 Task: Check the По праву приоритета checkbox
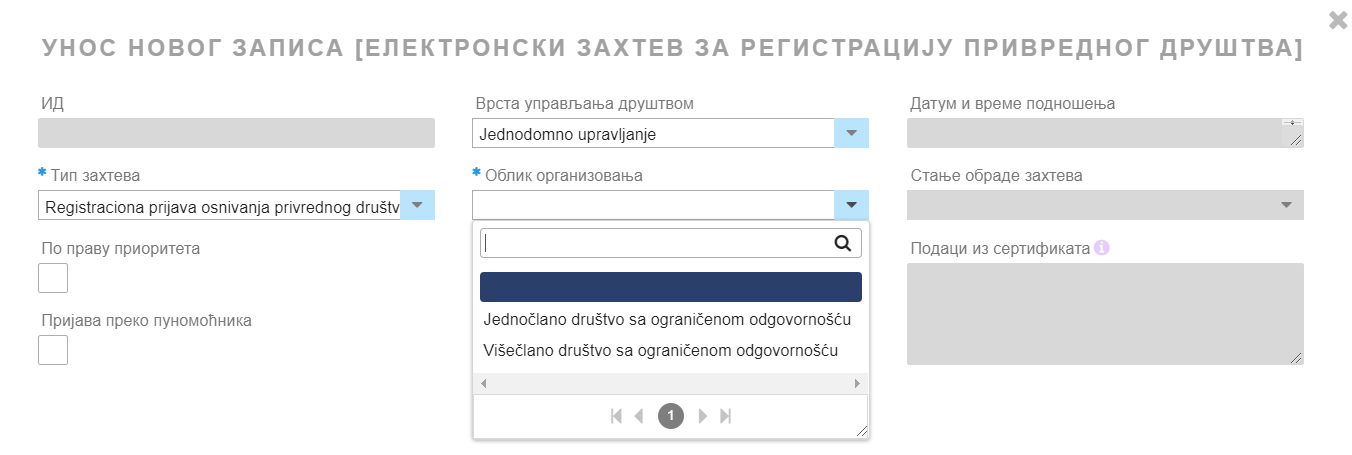point(53,278)
